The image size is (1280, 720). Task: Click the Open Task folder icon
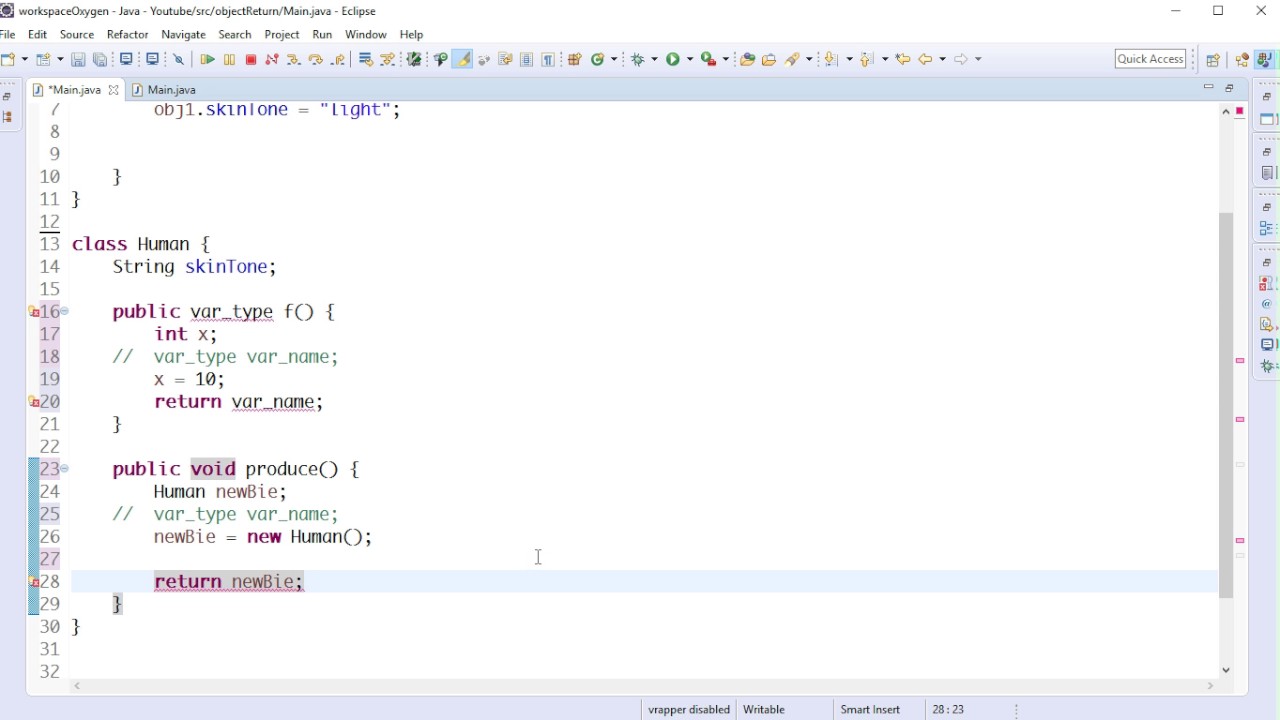[769, 59]
